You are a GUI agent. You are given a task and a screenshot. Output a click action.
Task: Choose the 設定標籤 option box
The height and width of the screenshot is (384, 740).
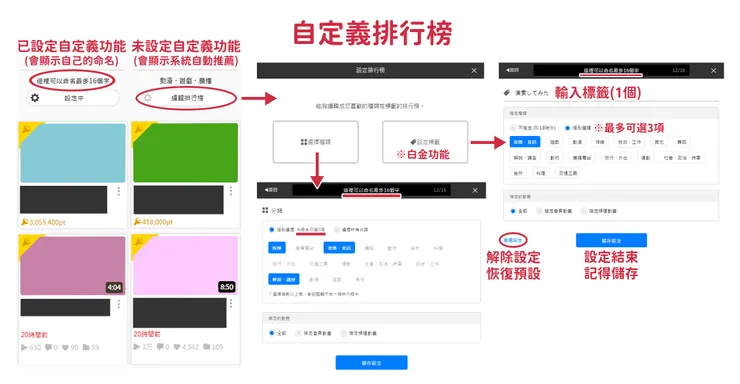pos(425,142)
